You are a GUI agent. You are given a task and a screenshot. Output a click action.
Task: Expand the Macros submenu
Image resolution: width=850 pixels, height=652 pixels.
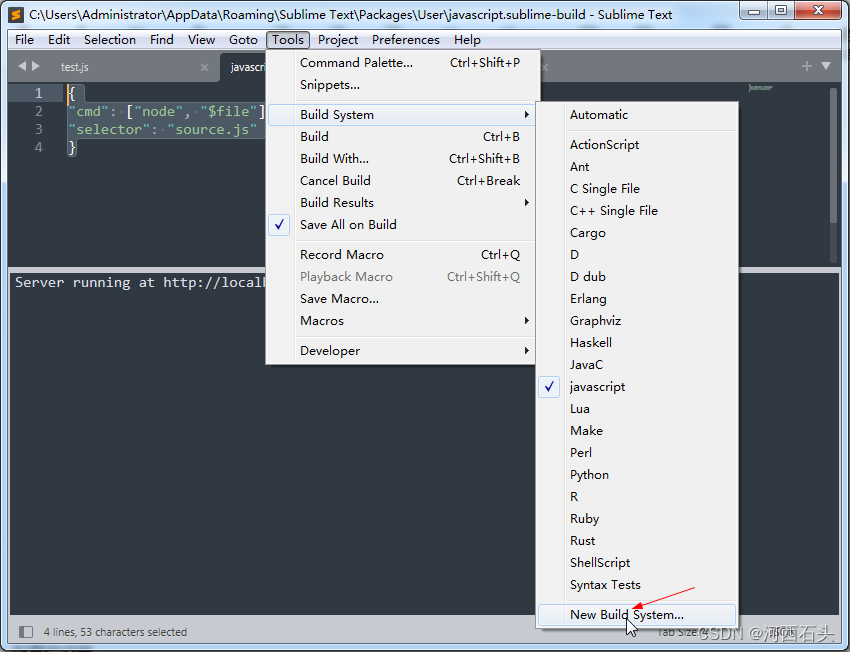[x=402, y=321]
